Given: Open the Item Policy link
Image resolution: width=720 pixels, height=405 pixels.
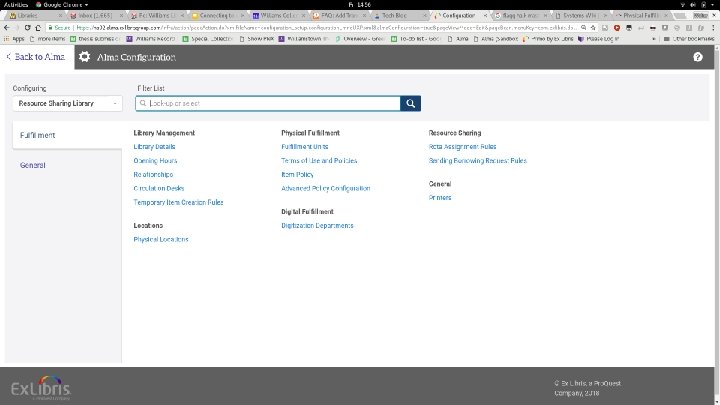Looking at the screenshot, I should tap(298, 174).
